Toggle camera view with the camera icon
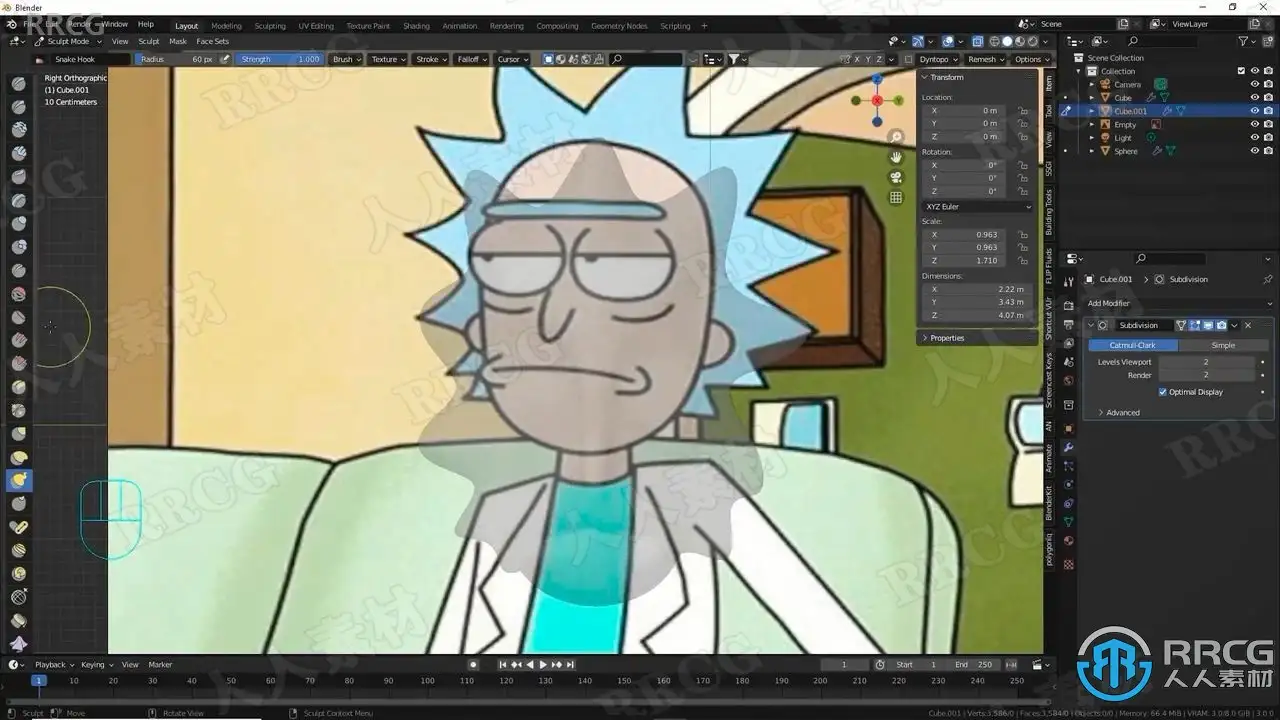This screenshot has width=1280, height=720. (x=896, y=177)
